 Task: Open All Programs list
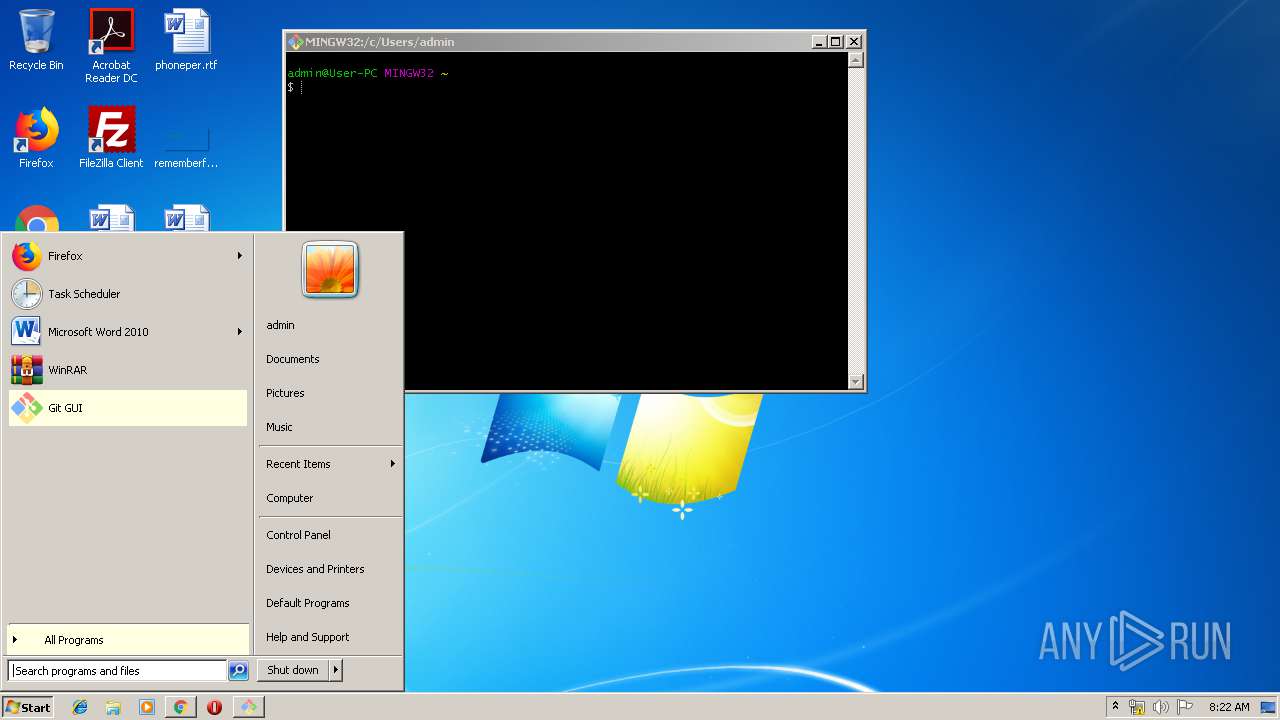coord(128,640)
